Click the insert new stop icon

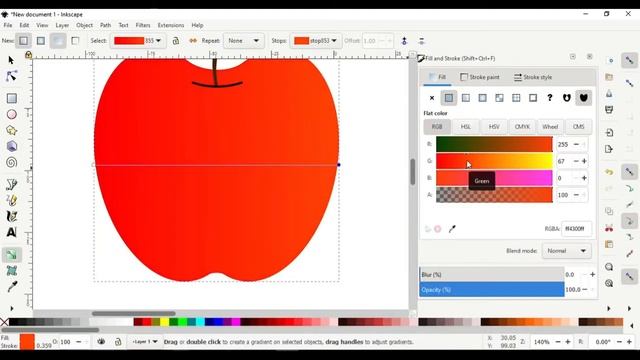pyautogui.click(x=404, y=41)
